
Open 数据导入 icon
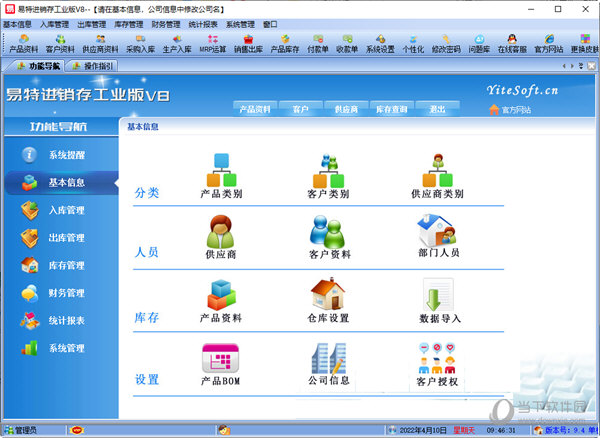440,301
